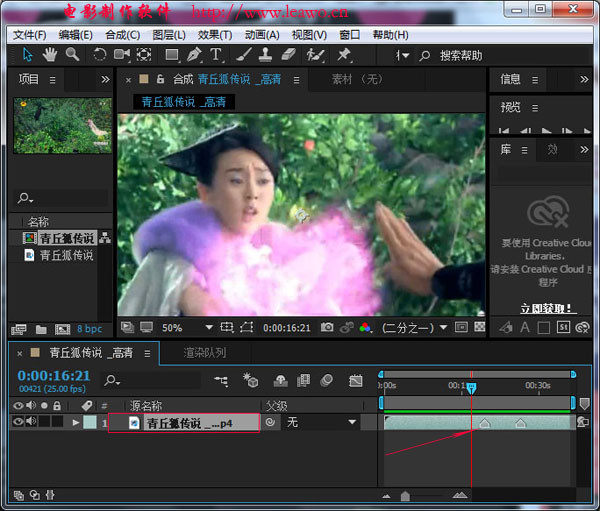Viewport: 600px width, 511px height.
Task: Open the 效果(T) menu
Action: click(215, 35)
